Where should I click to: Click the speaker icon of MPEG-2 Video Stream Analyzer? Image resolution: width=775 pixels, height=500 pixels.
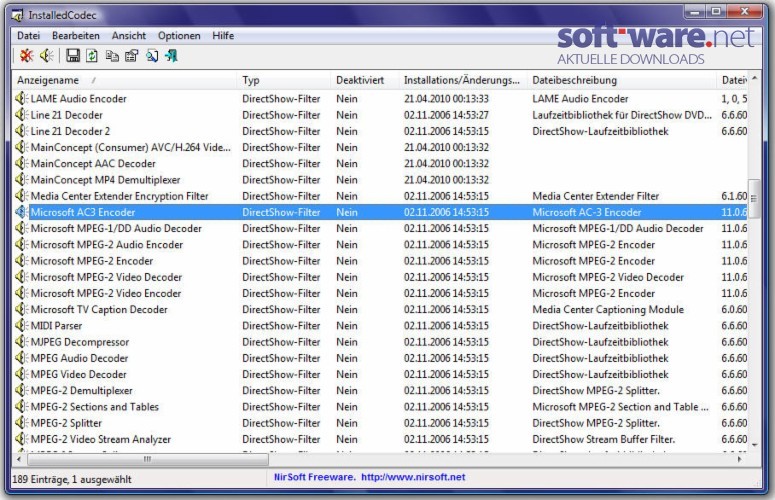coord(21,439)
